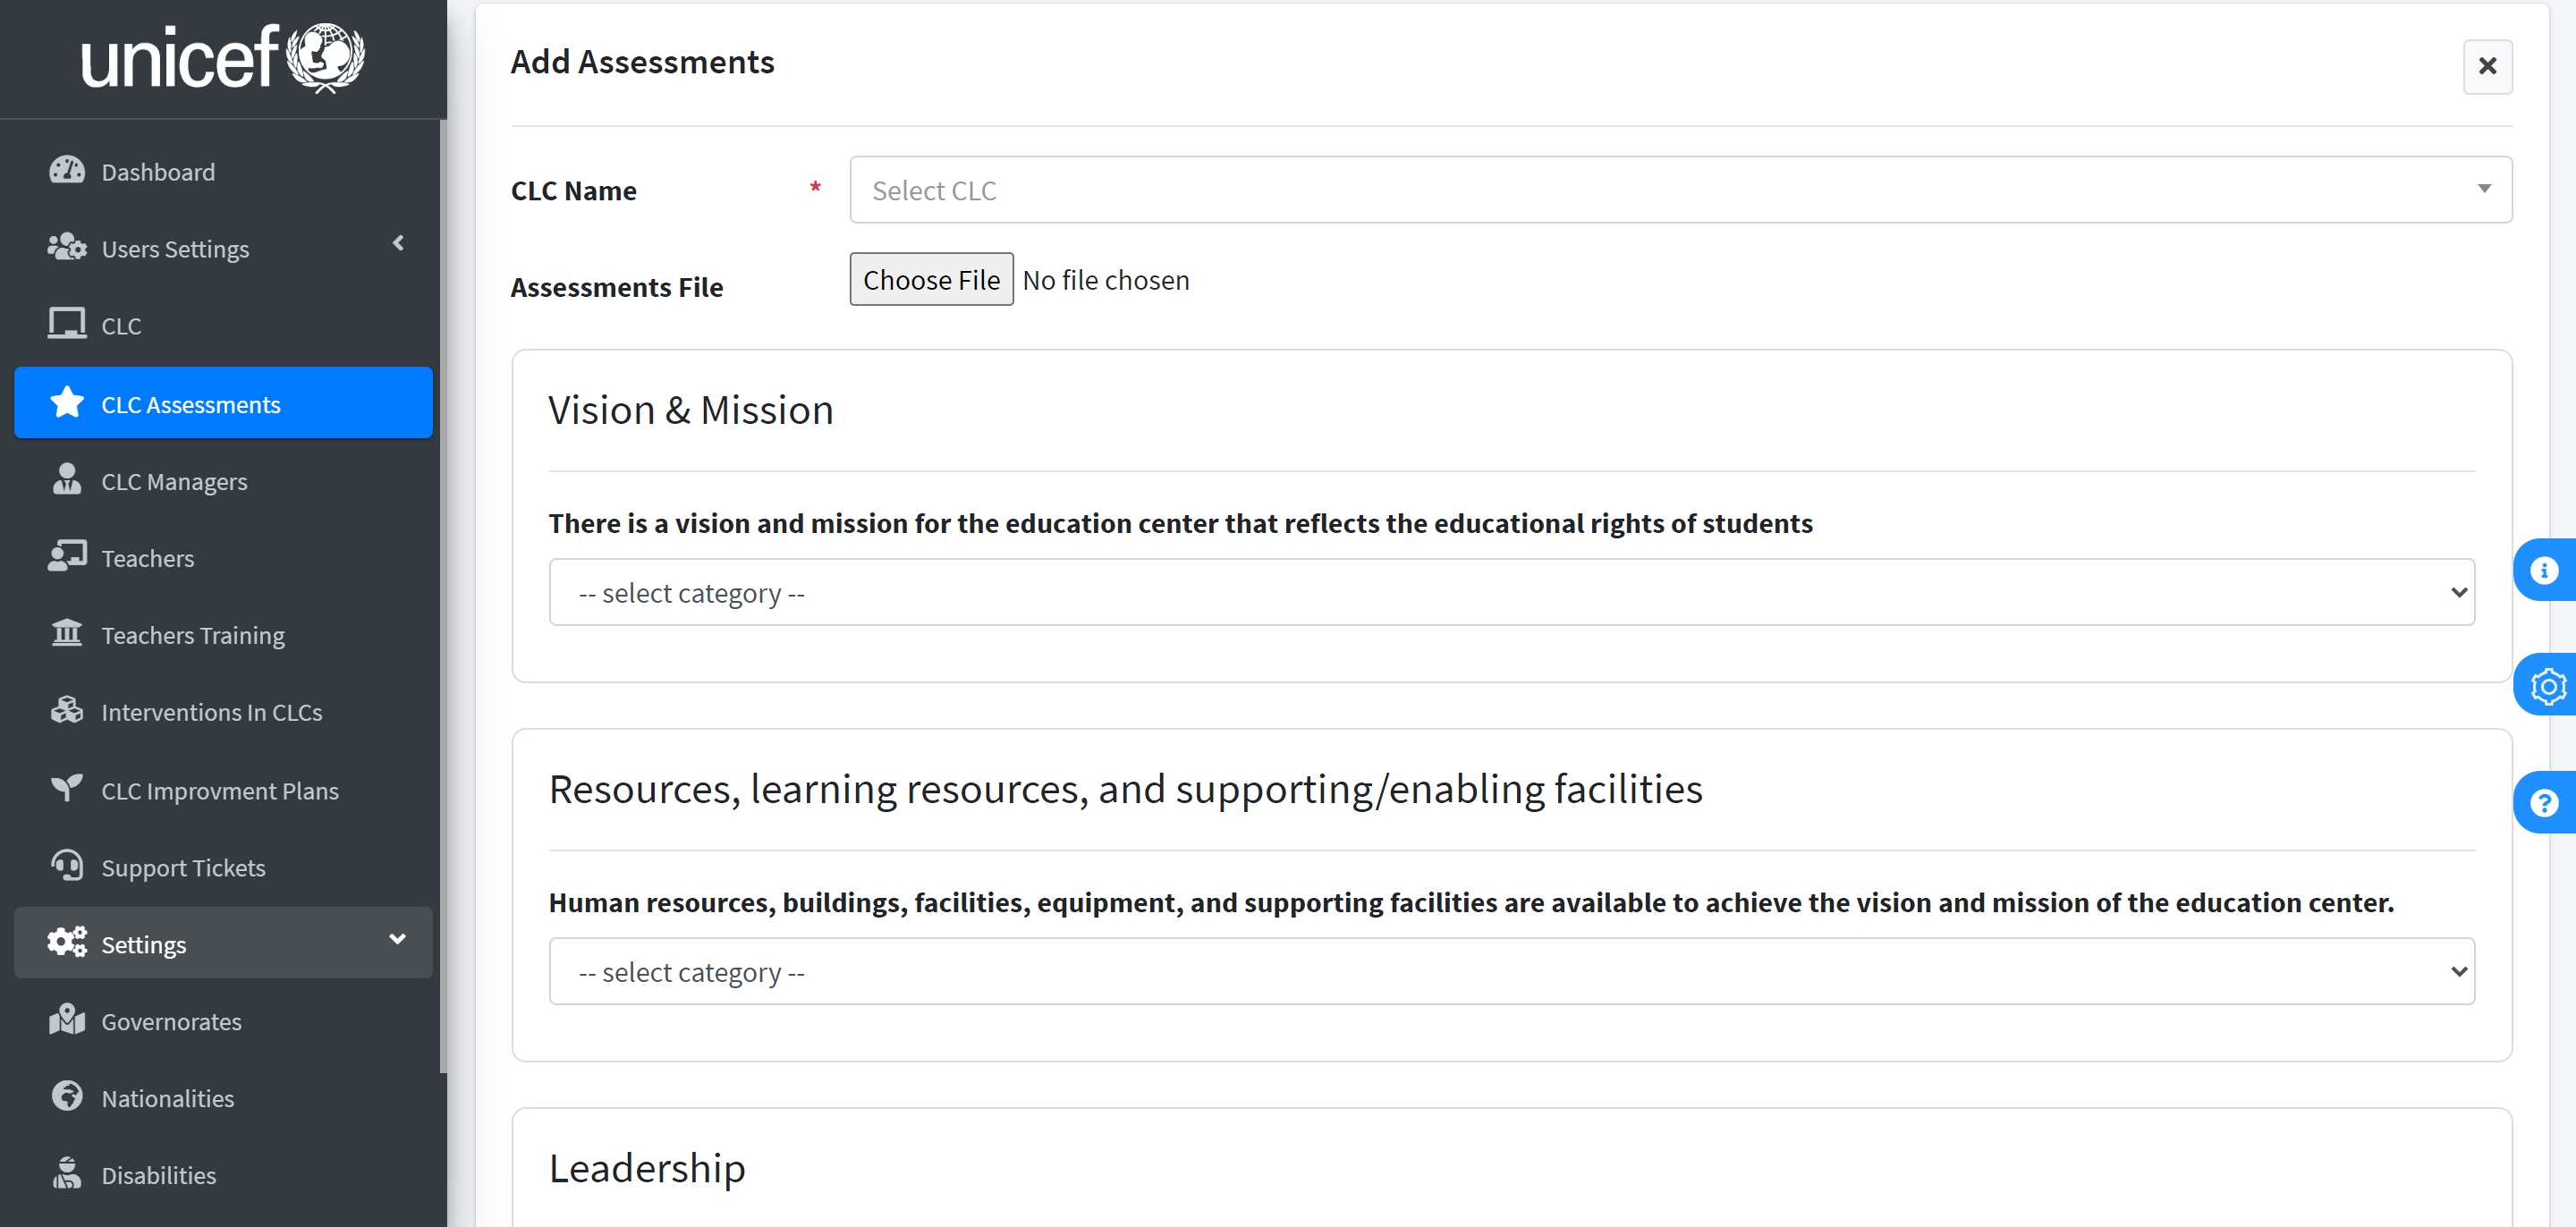
Task: Click the Assessments File label
Action: (616, 287)
